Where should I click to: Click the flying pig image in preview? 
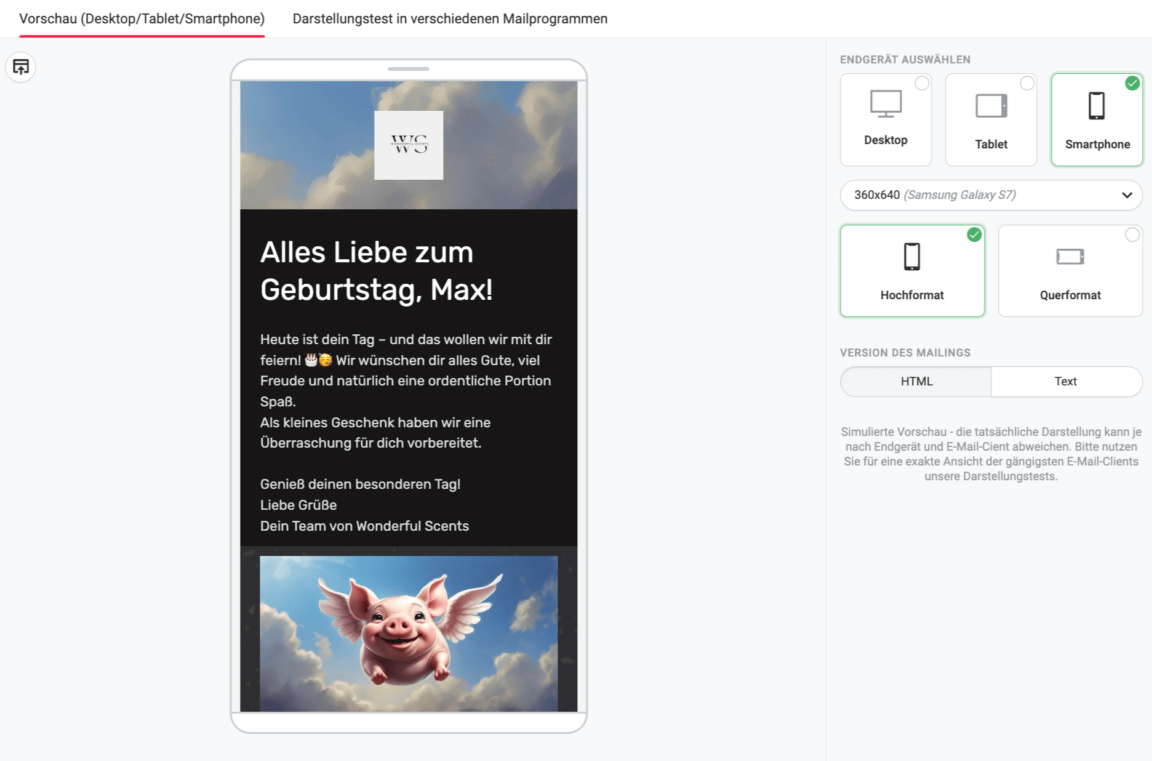[x=408, y=632]
